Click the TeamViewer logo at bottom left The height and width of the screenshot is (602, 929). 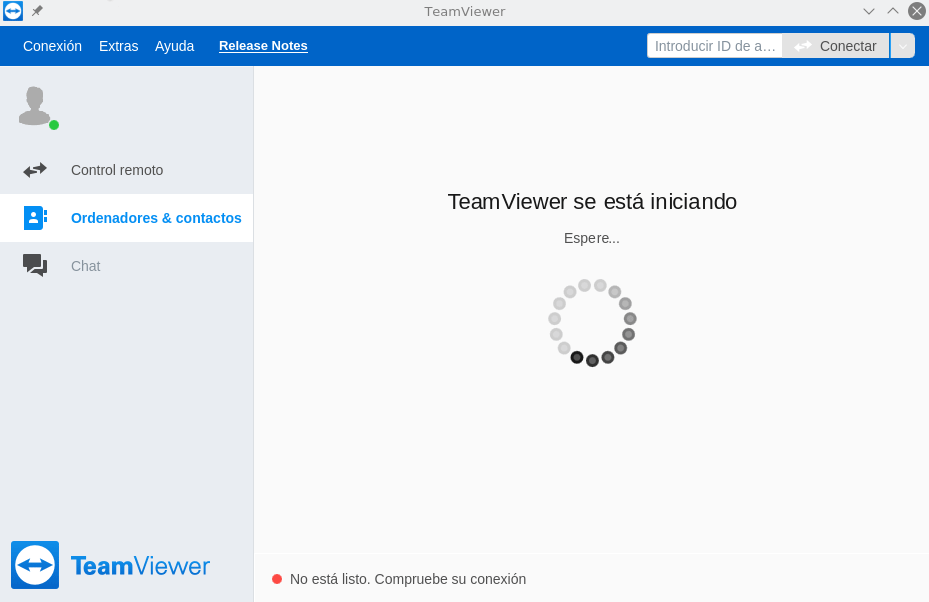[x=110, y=565]
